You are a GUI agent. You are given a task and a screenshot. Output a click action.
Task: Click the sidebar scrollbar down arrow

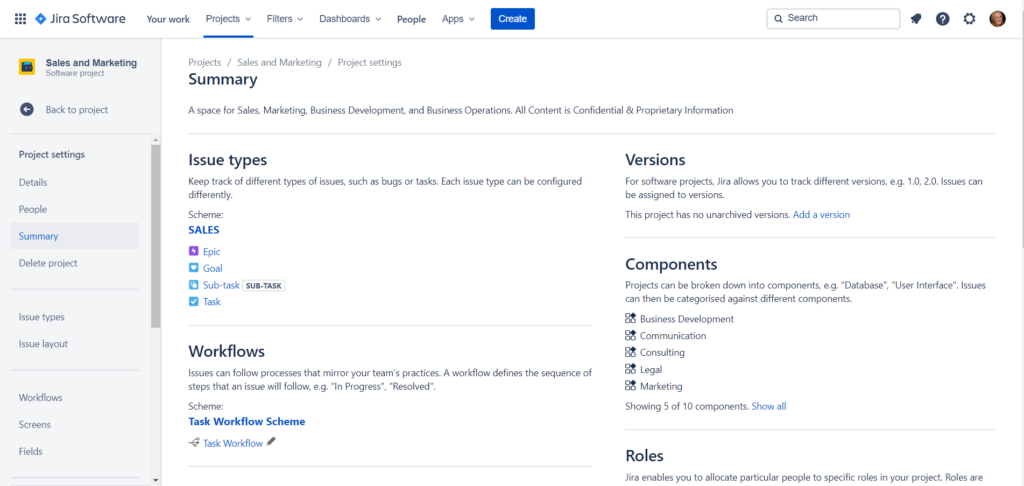click(155, 480)
